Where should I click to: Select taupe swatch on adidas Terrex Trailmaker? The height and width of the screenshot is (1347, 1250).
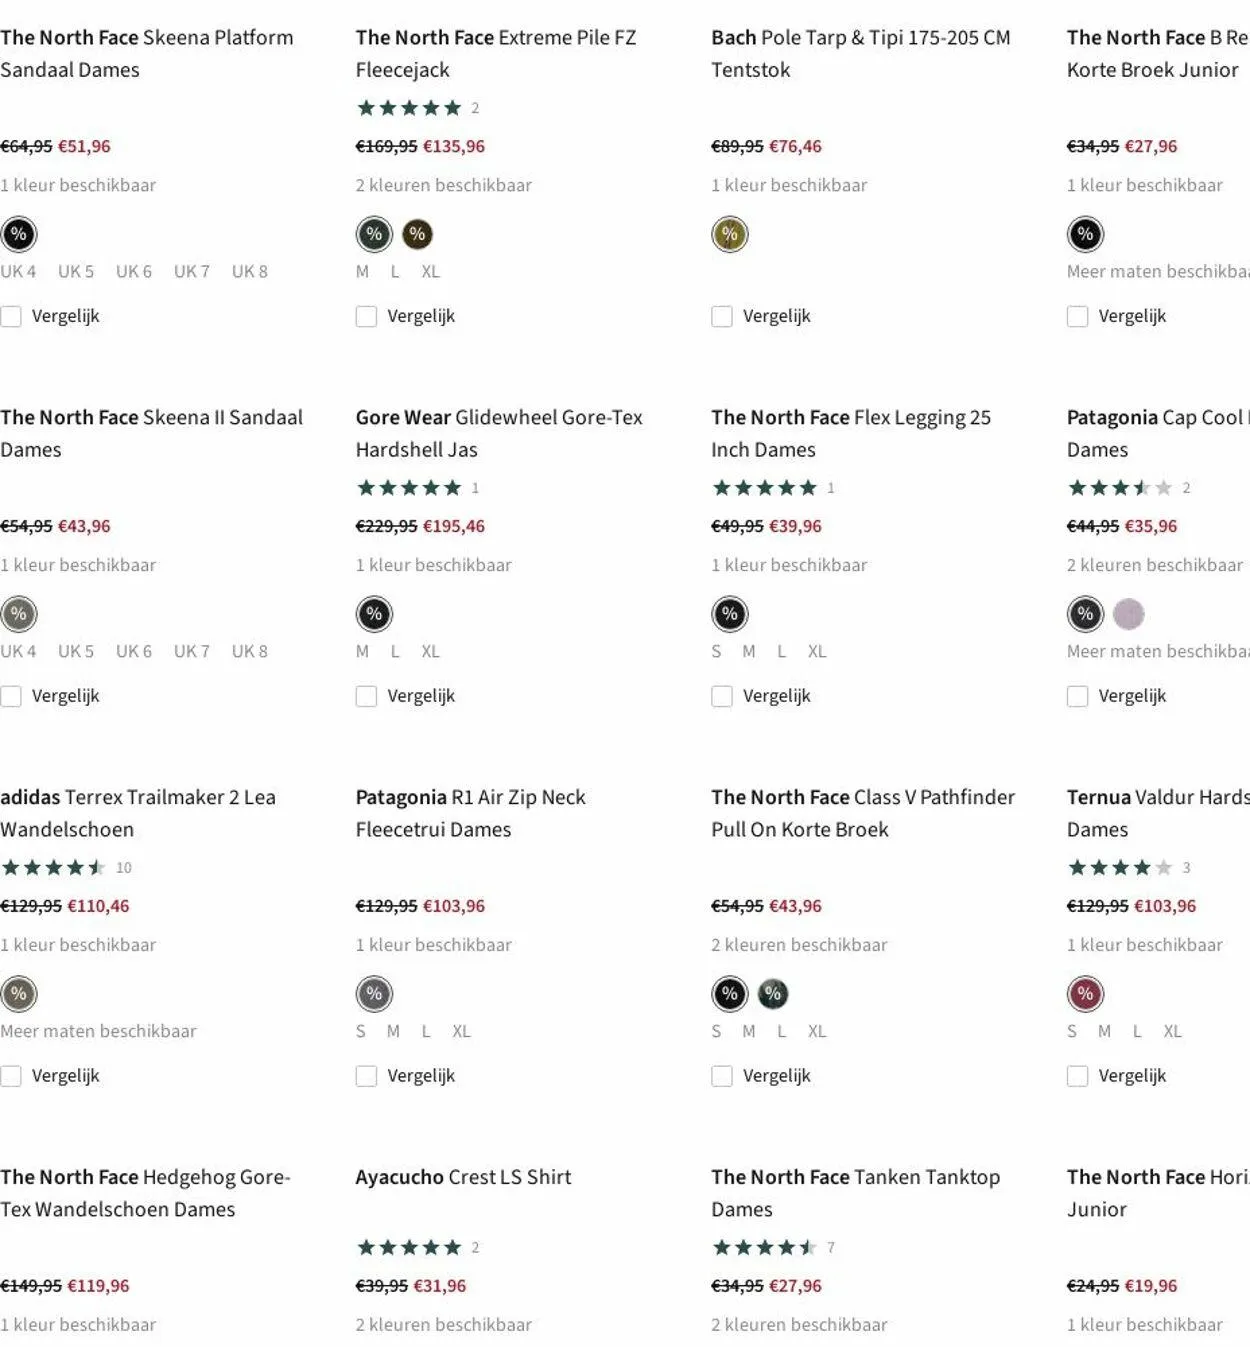tap(19, 994)
